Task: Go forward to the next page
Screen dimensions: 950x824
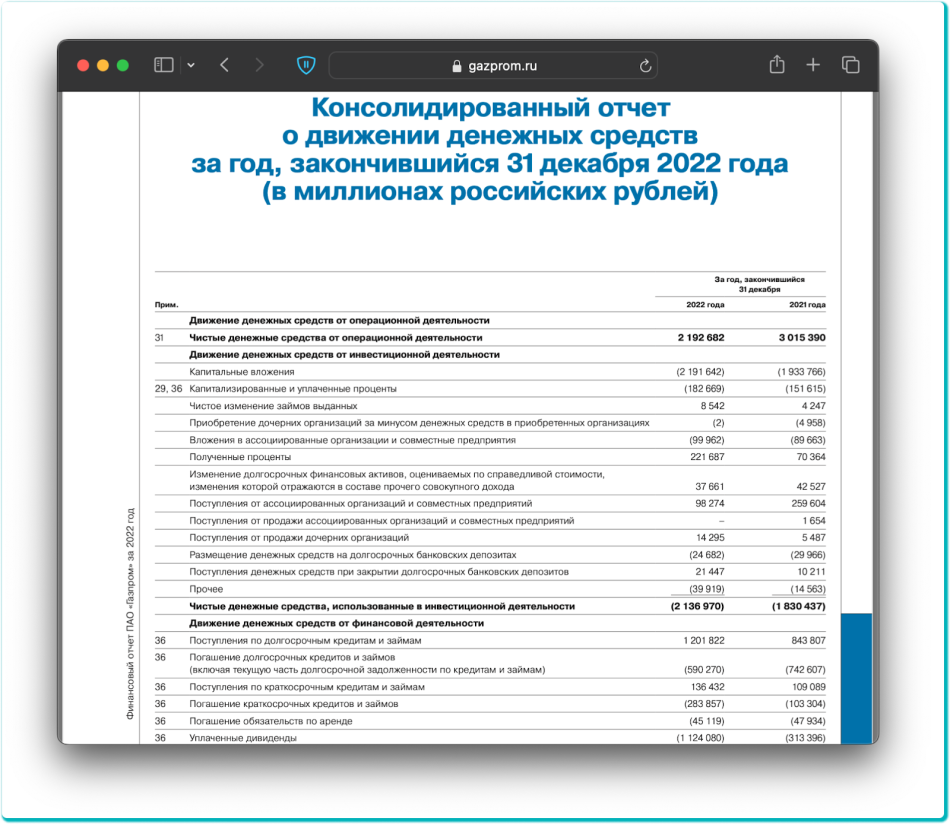Action: click(x=260, y=65)
